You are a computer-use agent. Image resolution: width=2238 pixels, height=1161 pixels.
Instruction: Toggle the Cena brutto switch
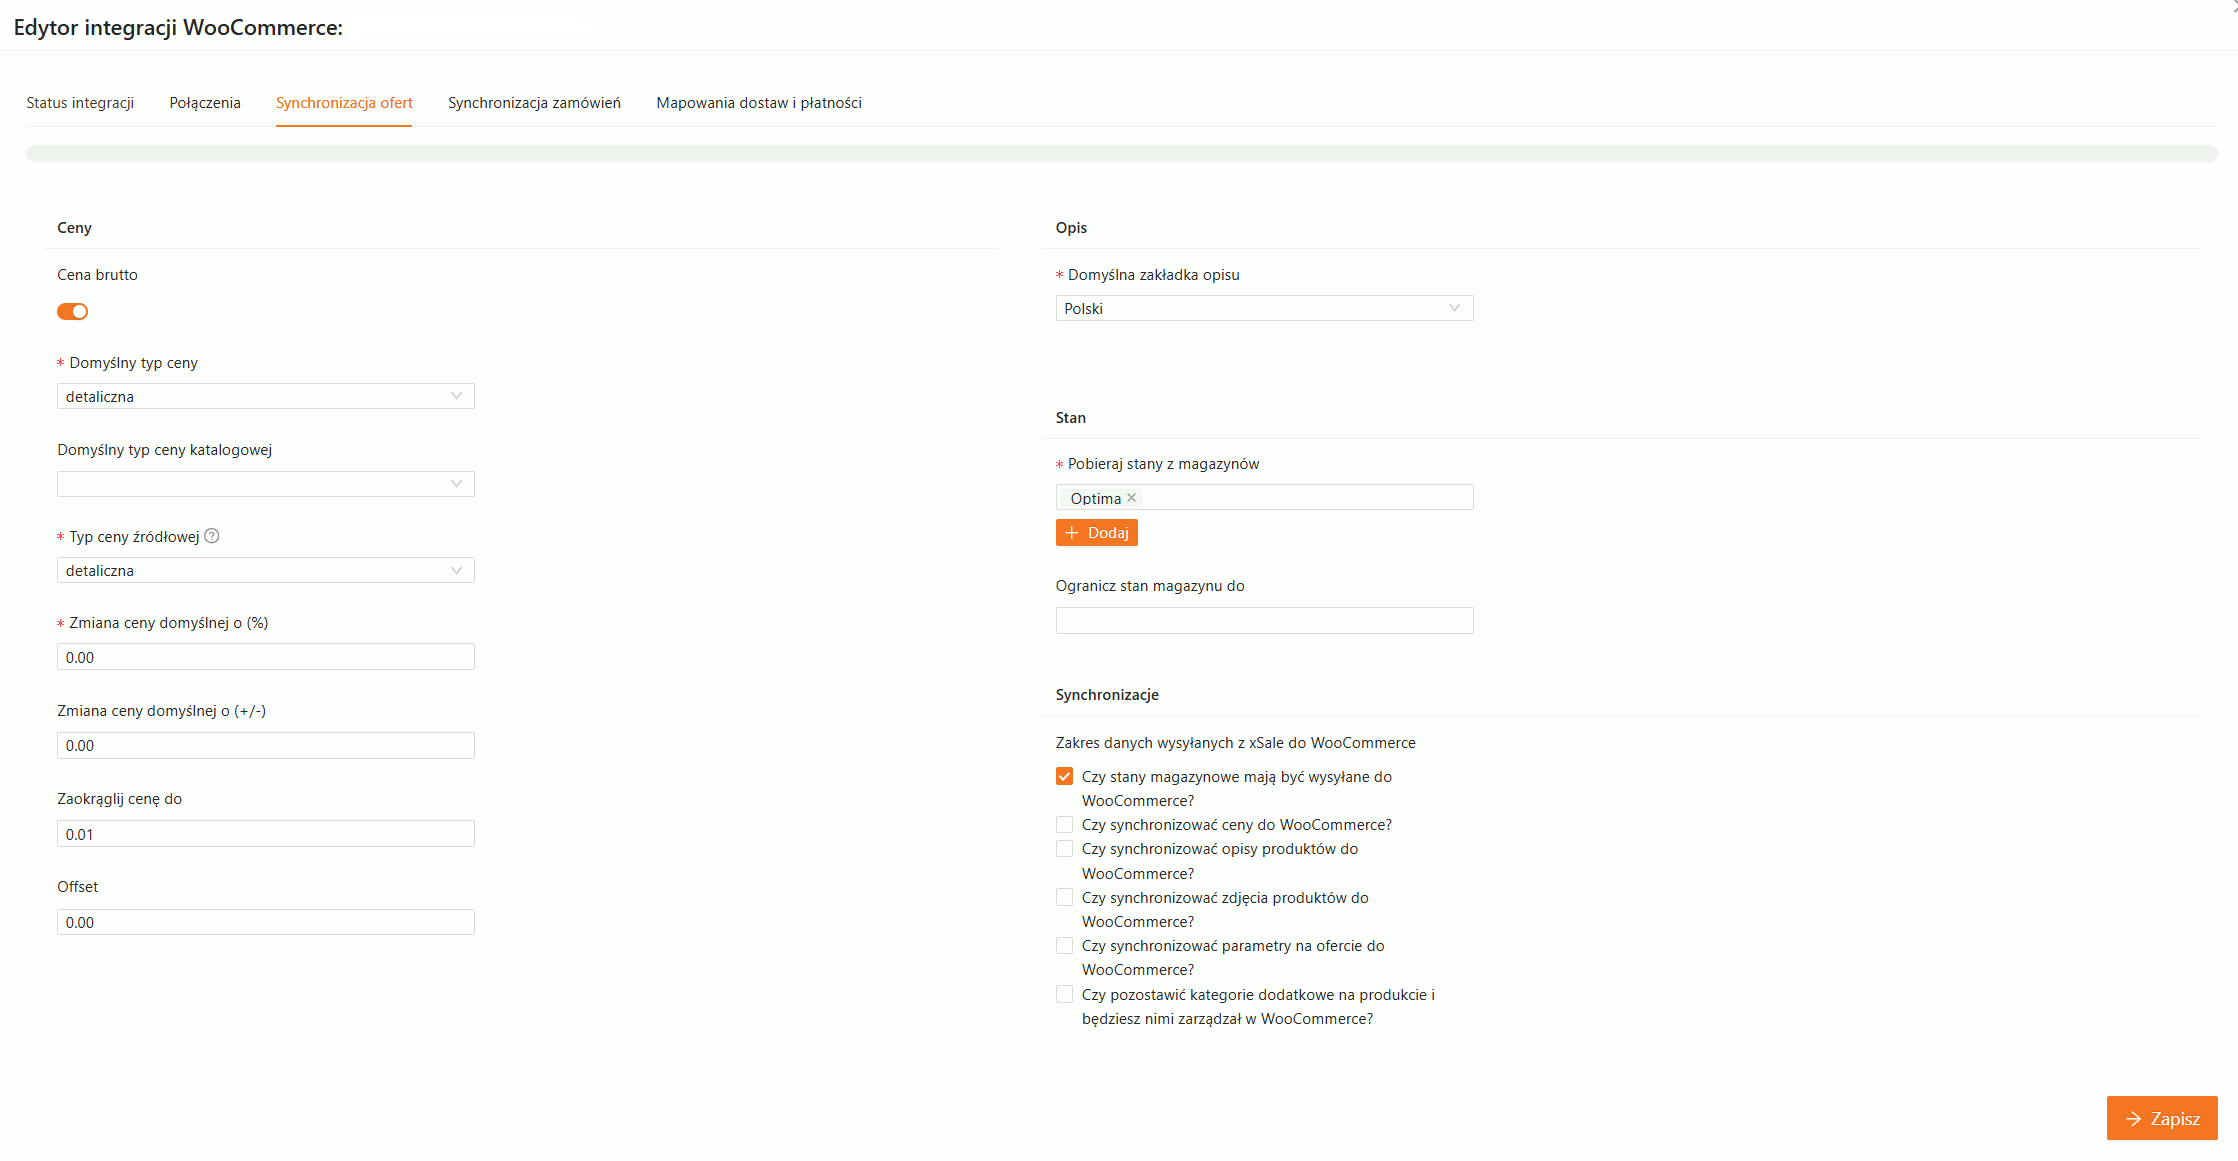click(72, 312)
